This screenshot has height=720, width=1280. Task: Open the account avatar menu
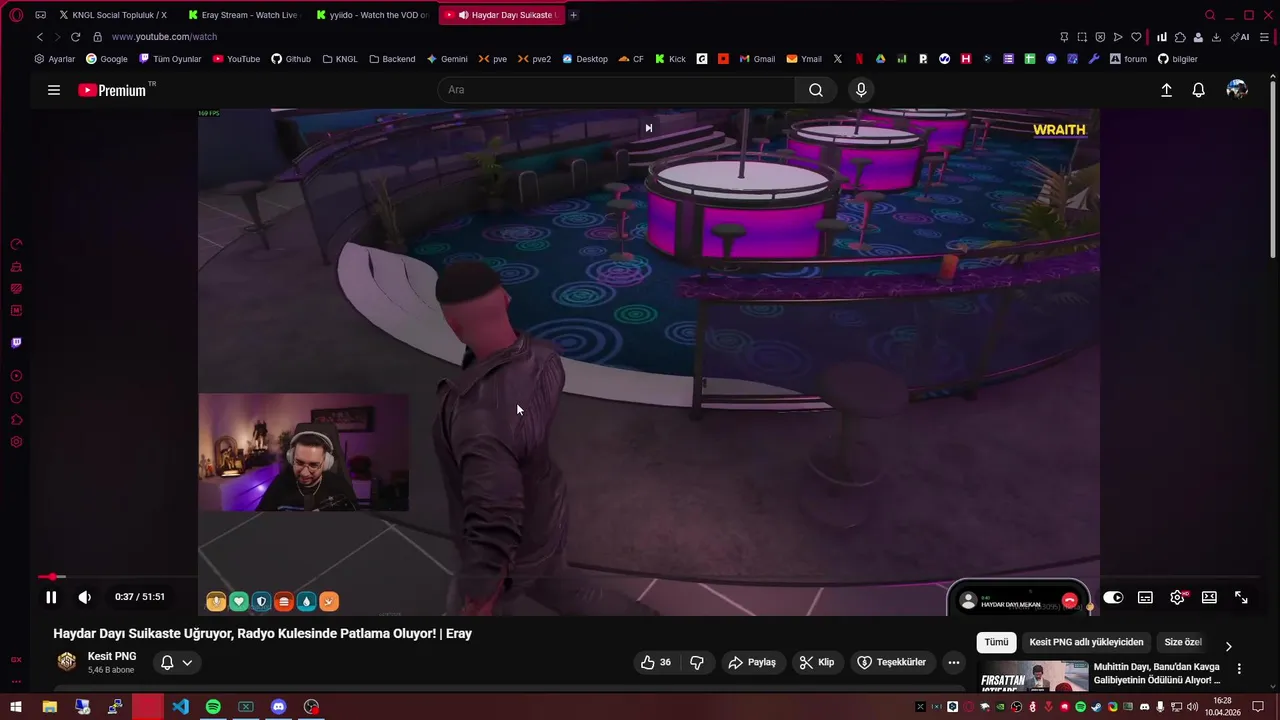1237,90
